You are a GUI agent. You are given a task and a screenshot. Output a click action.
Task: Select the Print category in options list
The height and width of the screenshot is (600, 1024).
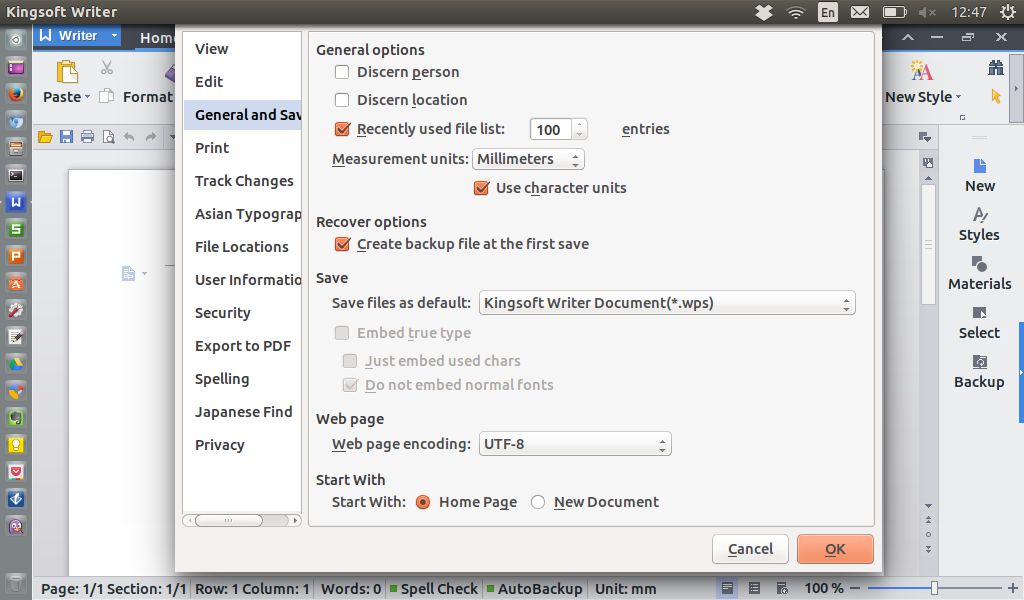(x=212, y=148)
